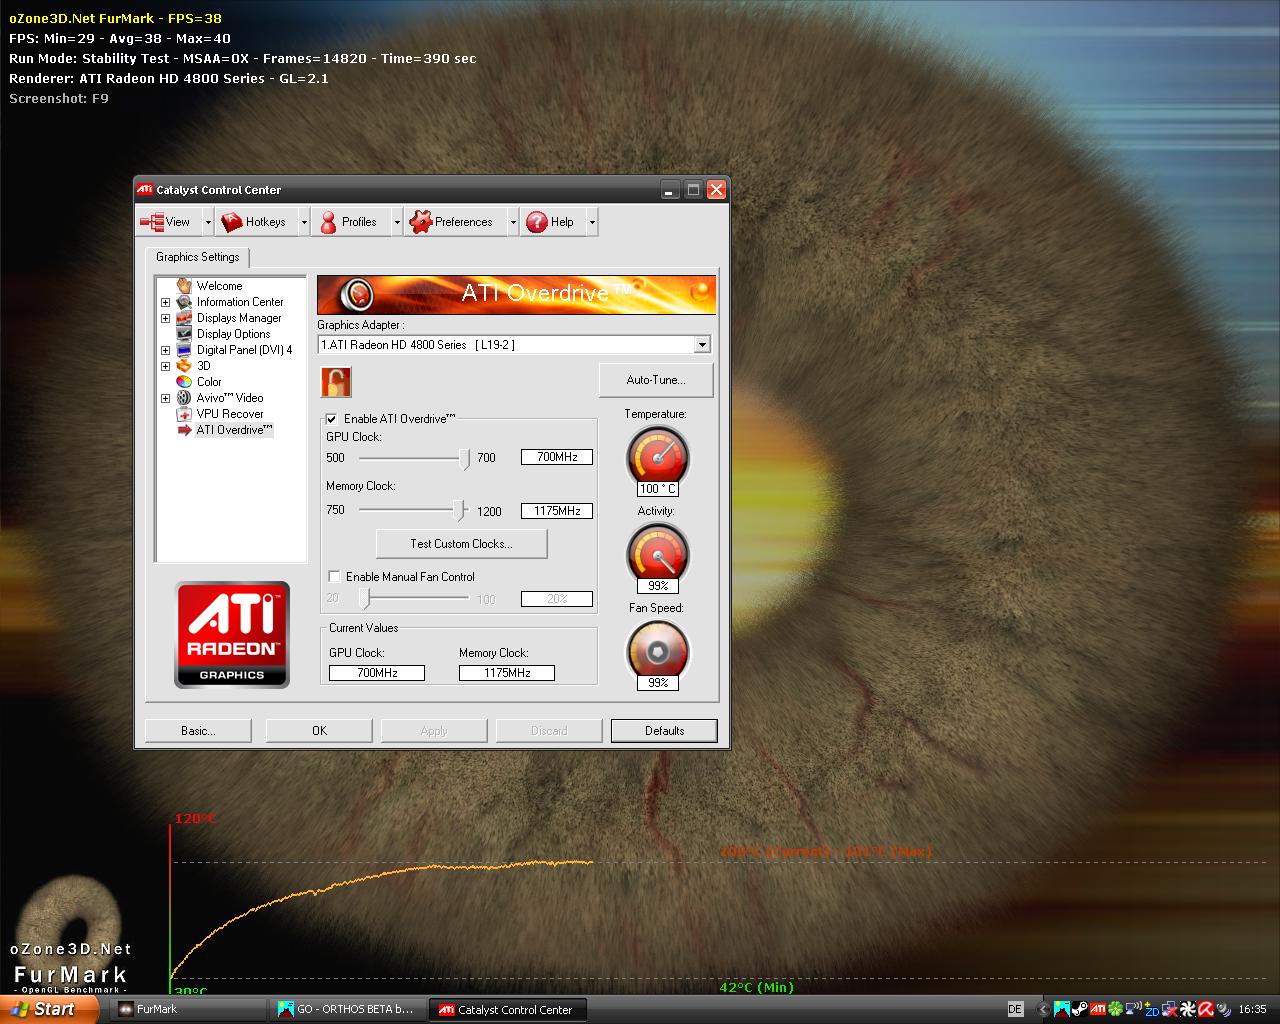Toggle Enable ATI Overdrive checkbox
Screen dimensions: 1280x1024
click(332, 419)
